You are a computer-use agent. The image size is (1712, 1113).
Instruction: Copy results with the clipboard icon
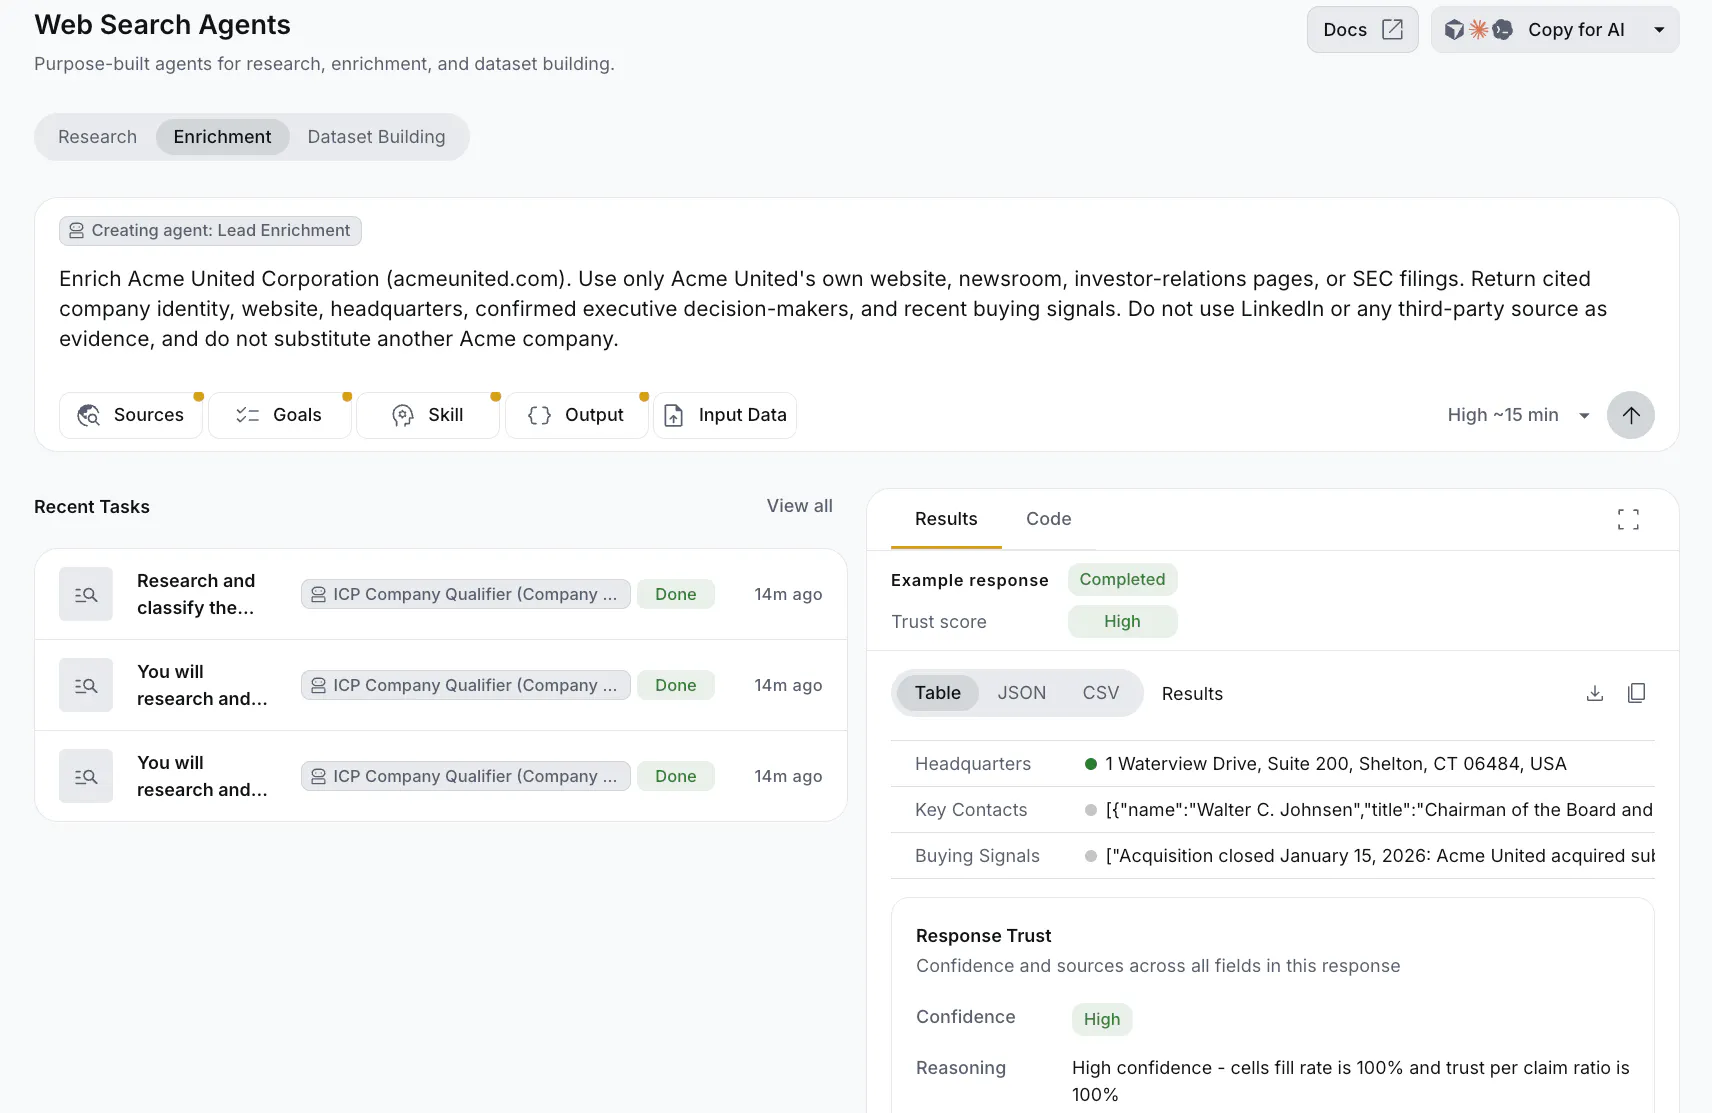point(1636,693)
